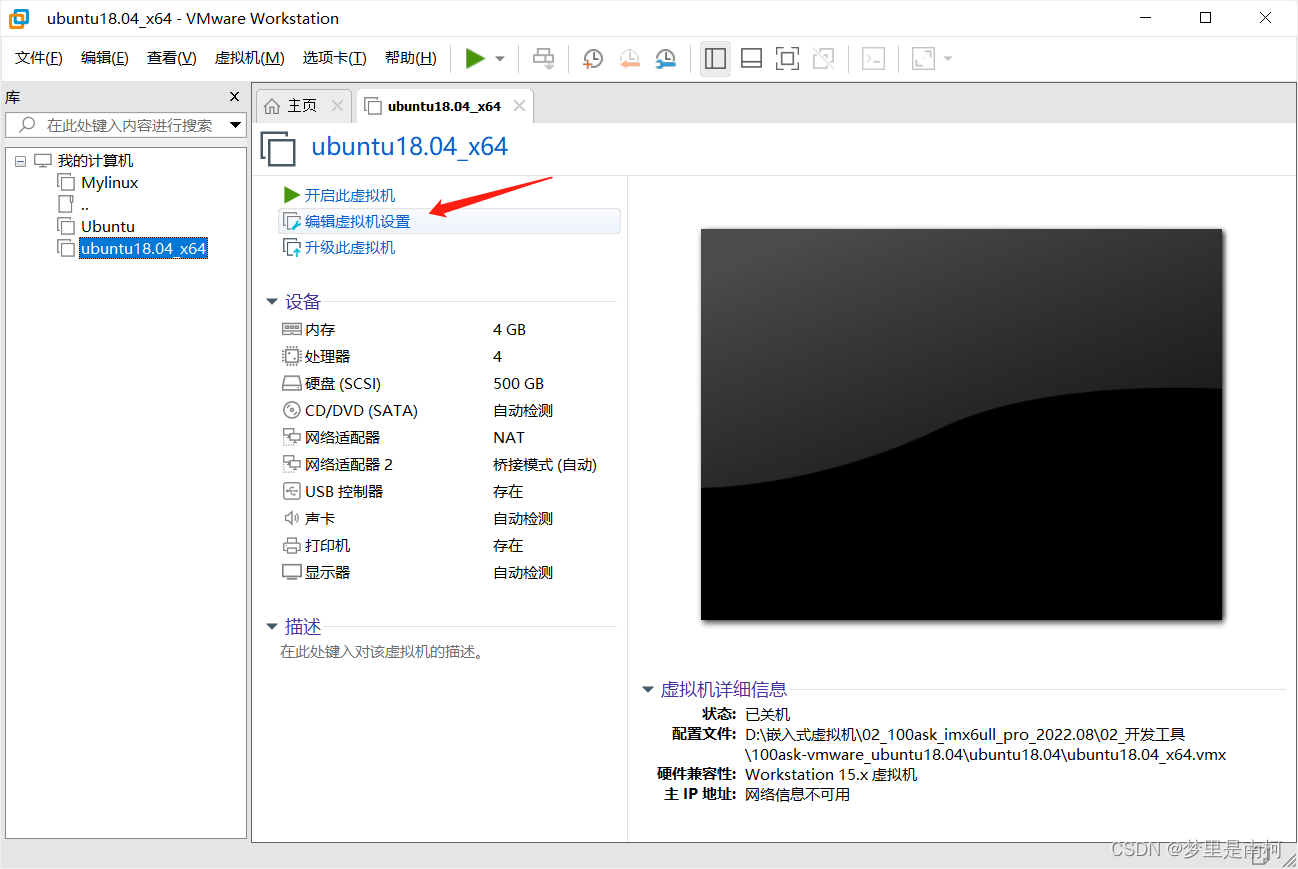Viewport: 1298px width, 869px height.
Task: Click the 内存 device row
Action: click(x=449, y=329)
